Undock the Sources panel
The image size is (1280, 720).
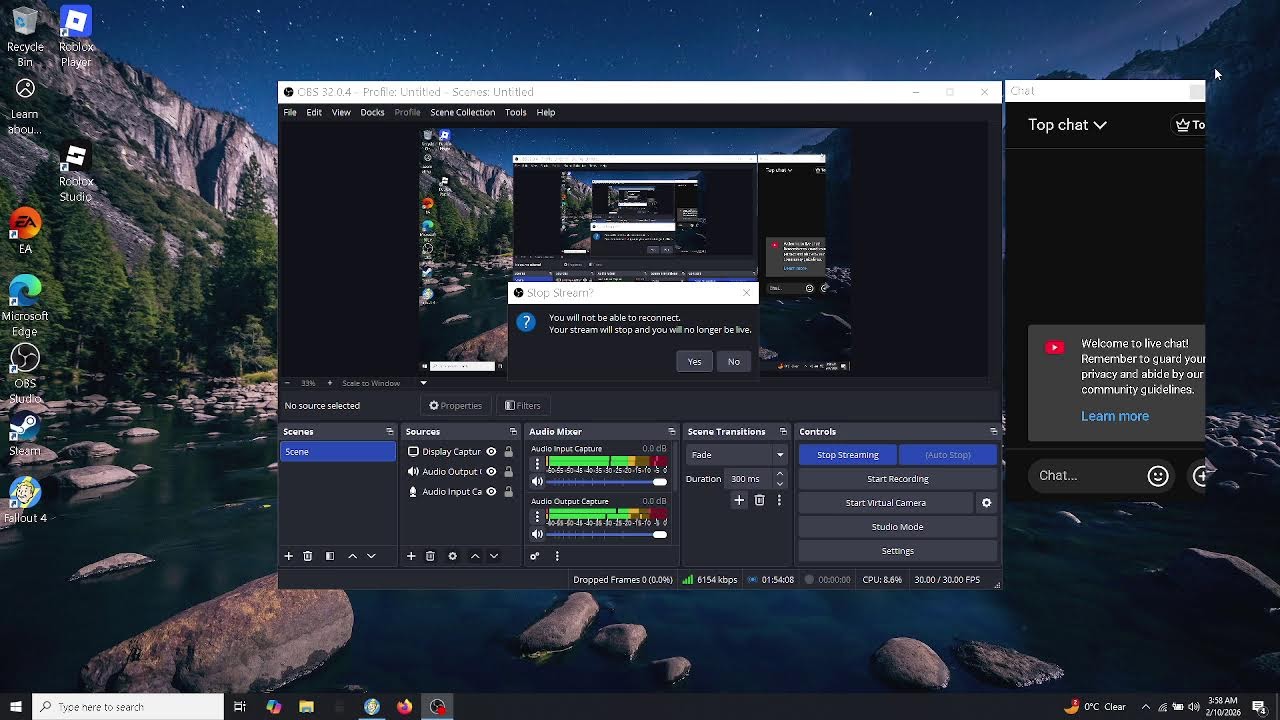coord(513,432)
